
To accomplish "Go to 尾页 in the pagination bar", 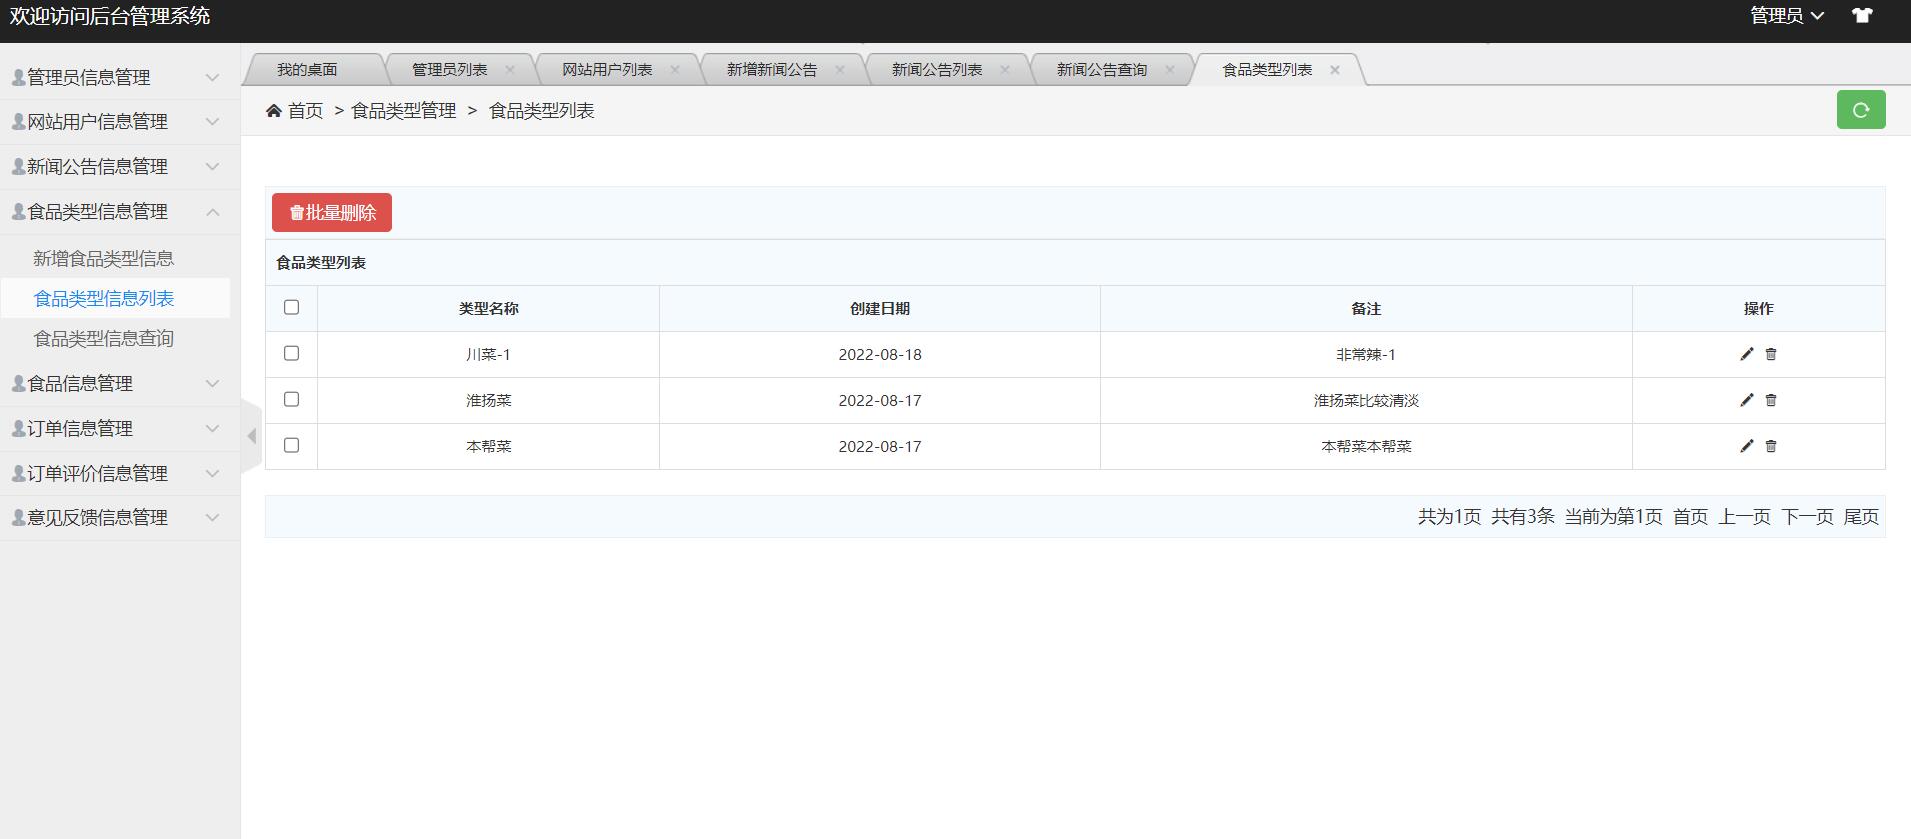I will tap(1861, 517).
